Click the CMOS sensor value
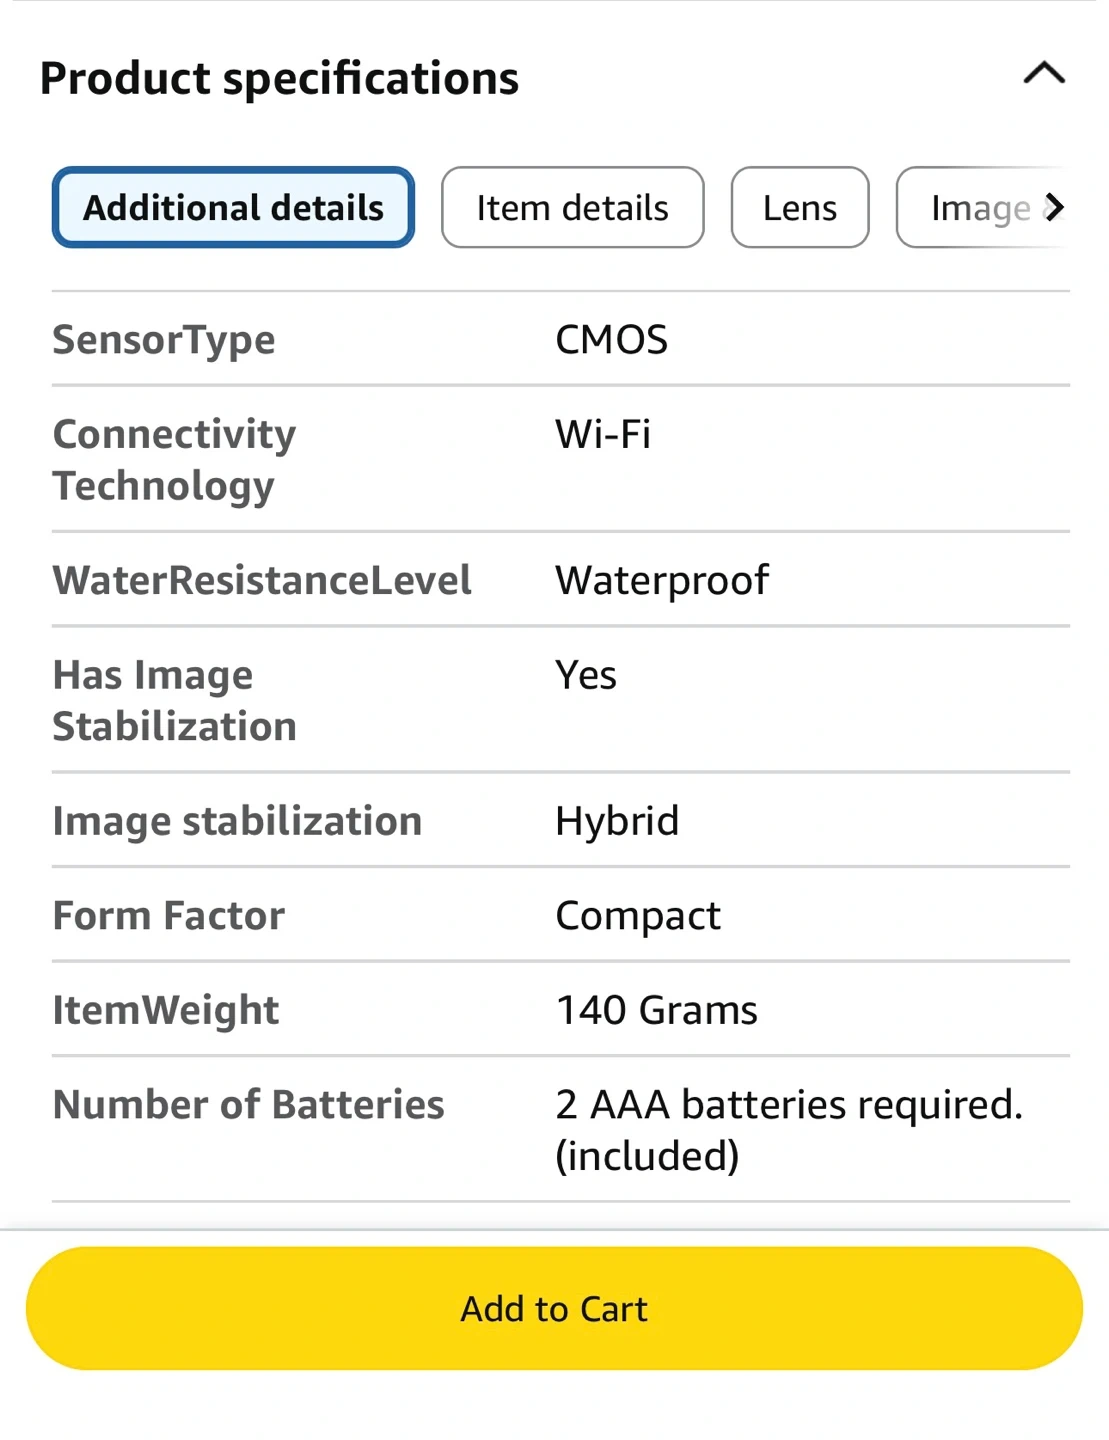1109x1440 pixels. tap(611, 340)
